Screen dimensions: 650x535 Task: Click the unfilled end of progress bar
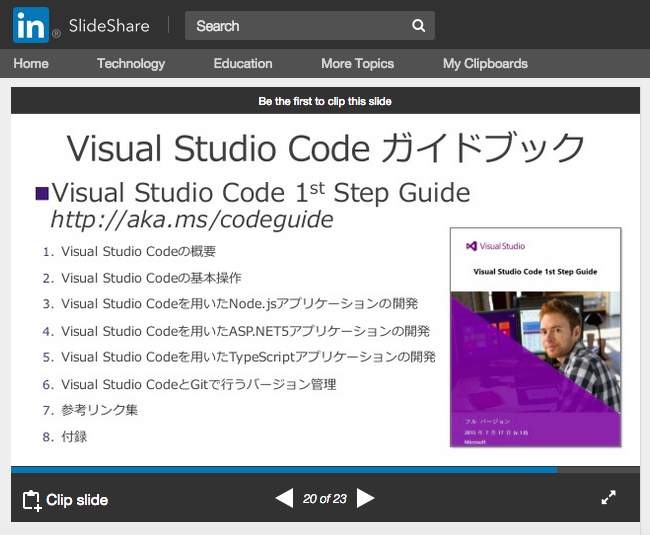pyautogui.click(x=599, y=470)
